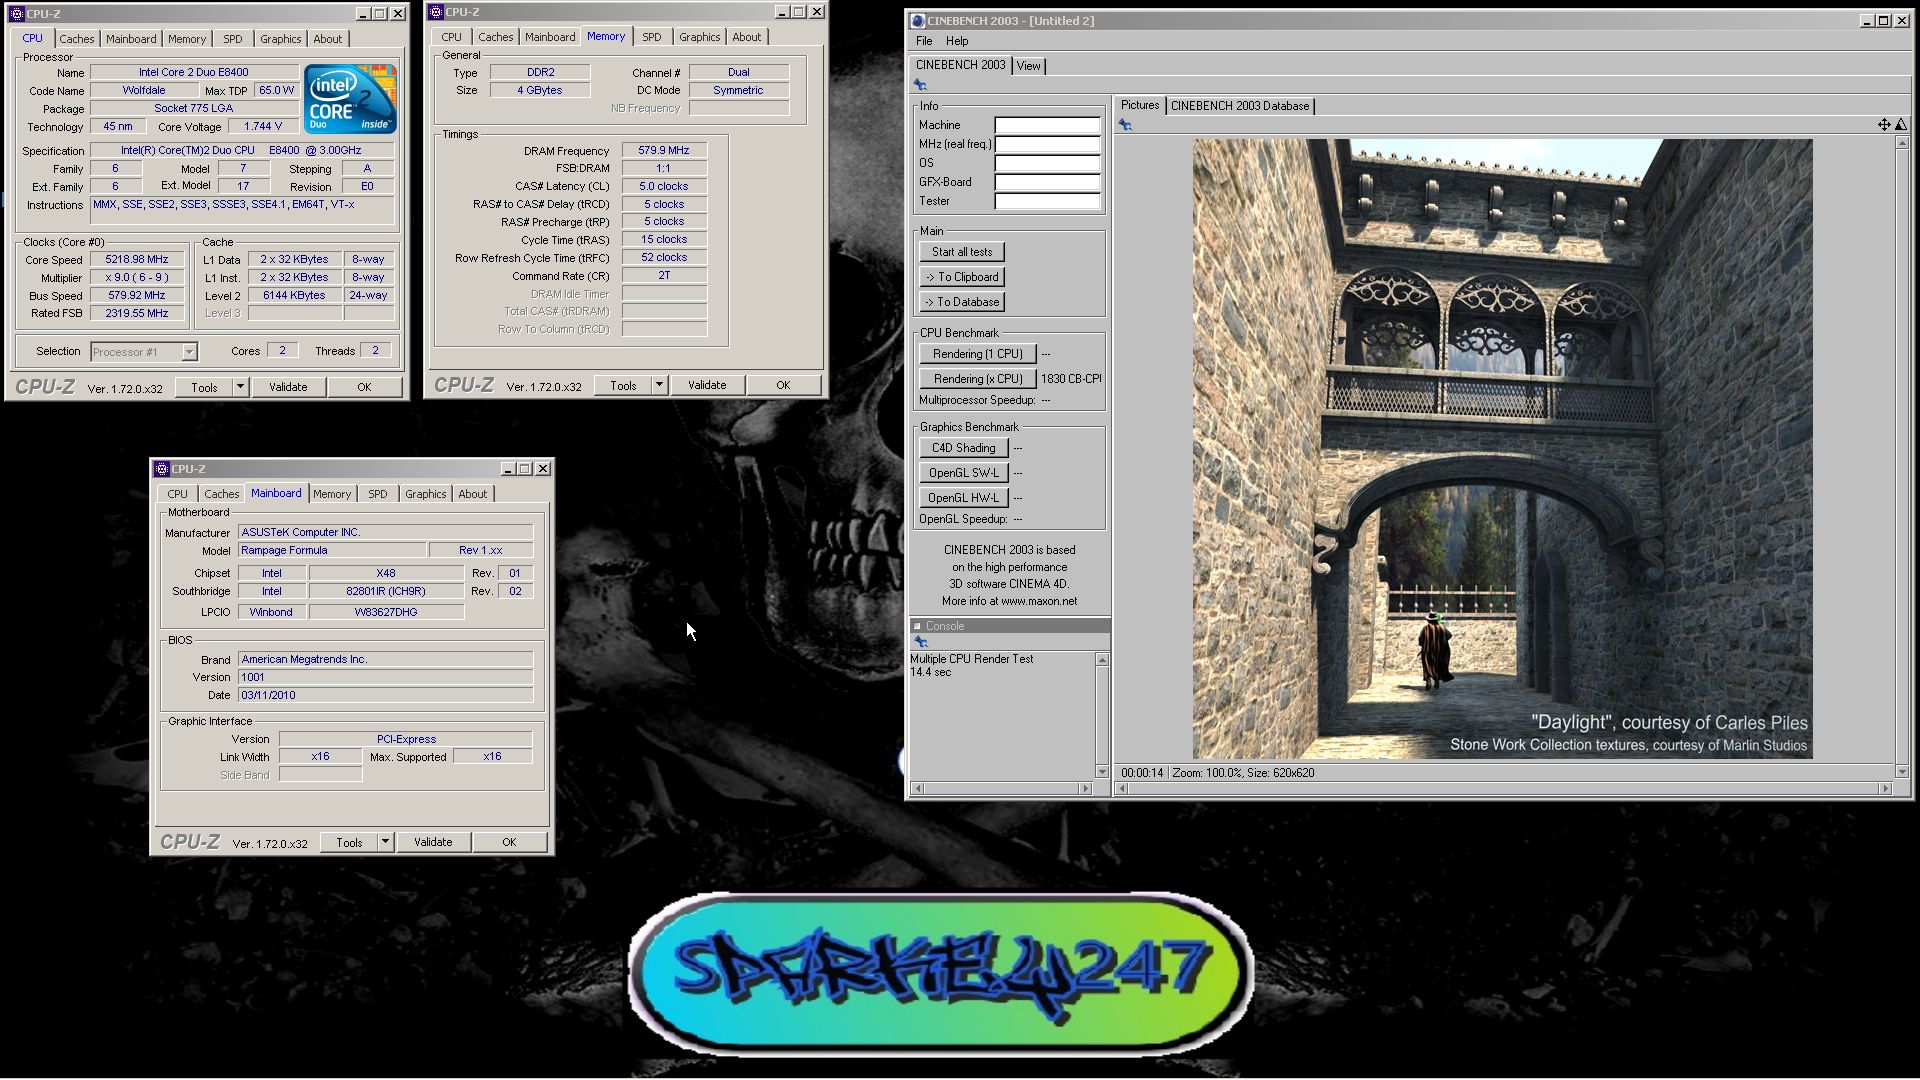Click the pin icon in the Console panel

(x=920, y=642)
